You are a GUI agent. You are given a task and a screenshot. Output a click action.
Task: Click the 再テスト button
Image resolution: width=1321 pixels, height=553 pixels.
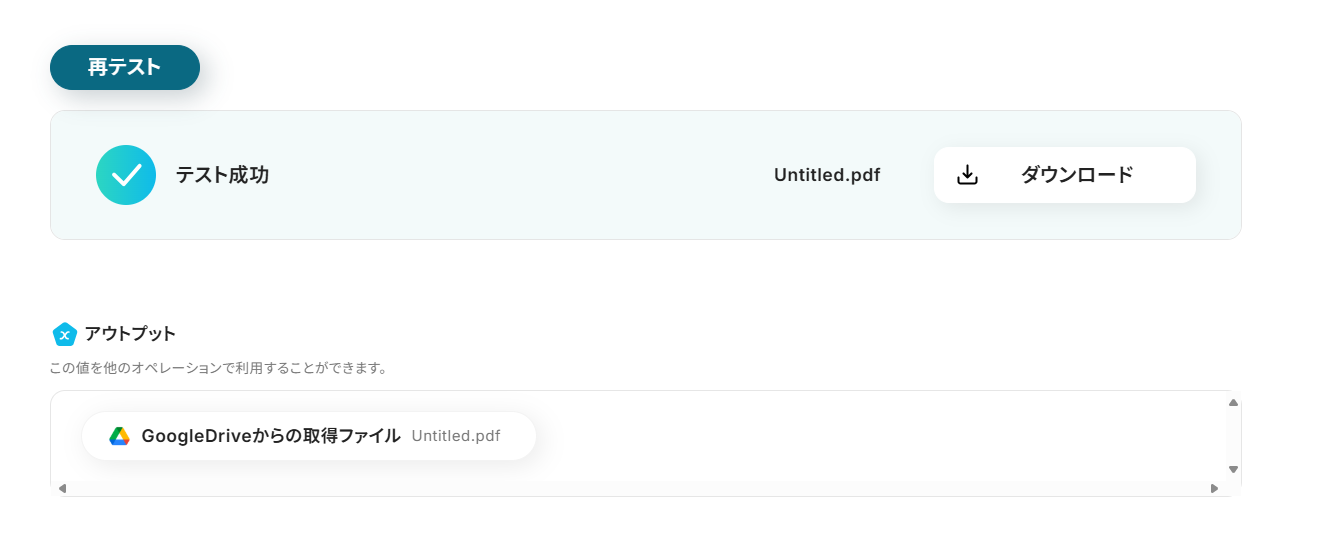[125, 68]
